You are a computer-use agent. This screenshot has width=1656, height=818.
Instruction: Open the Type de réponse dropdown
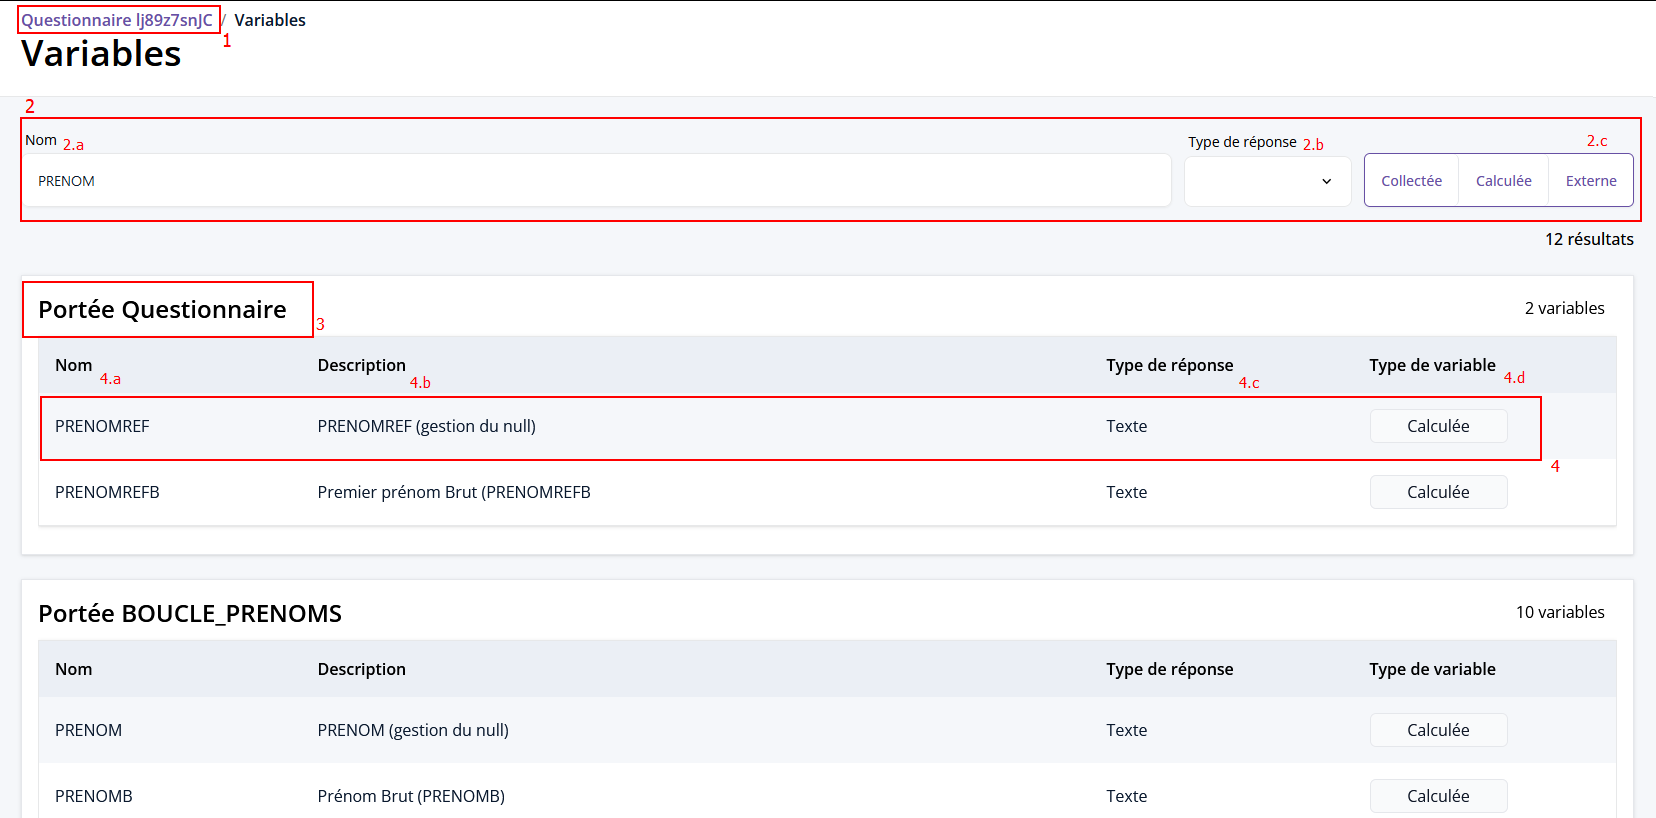click(1267, 181)
